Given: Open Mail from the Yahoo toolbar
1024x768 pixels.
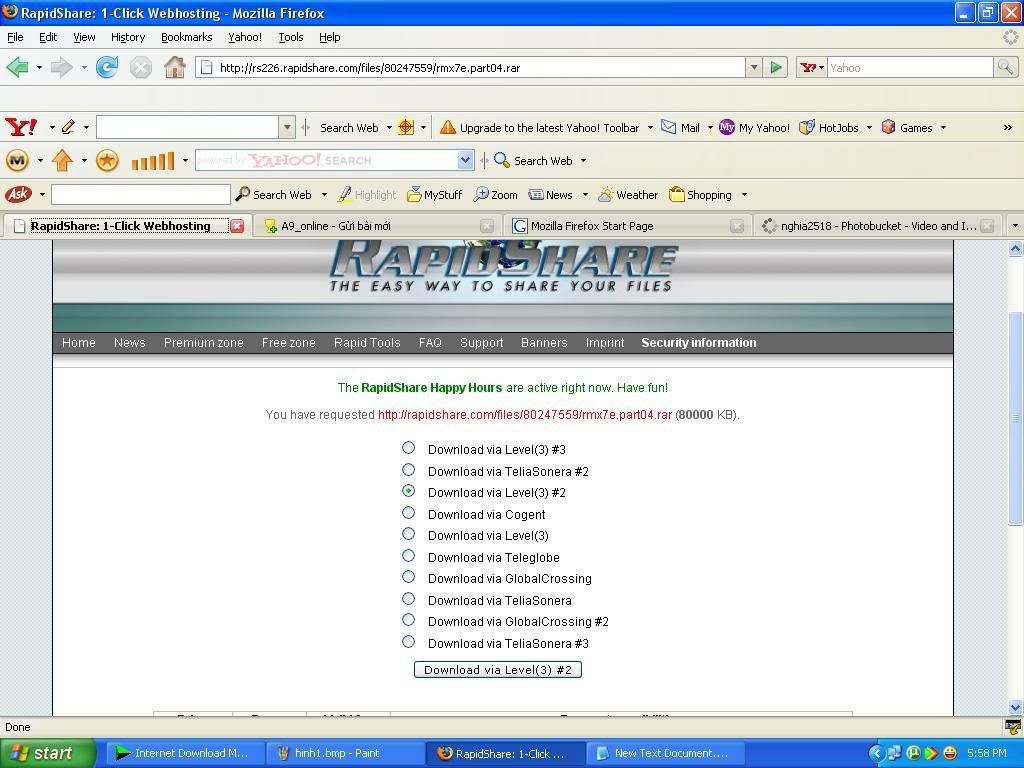Looking at the screenshot, I should click(x=680, y=127).
